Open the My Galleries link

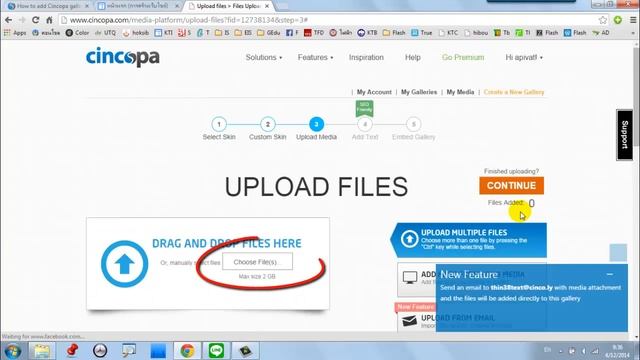tap(419, 92)
